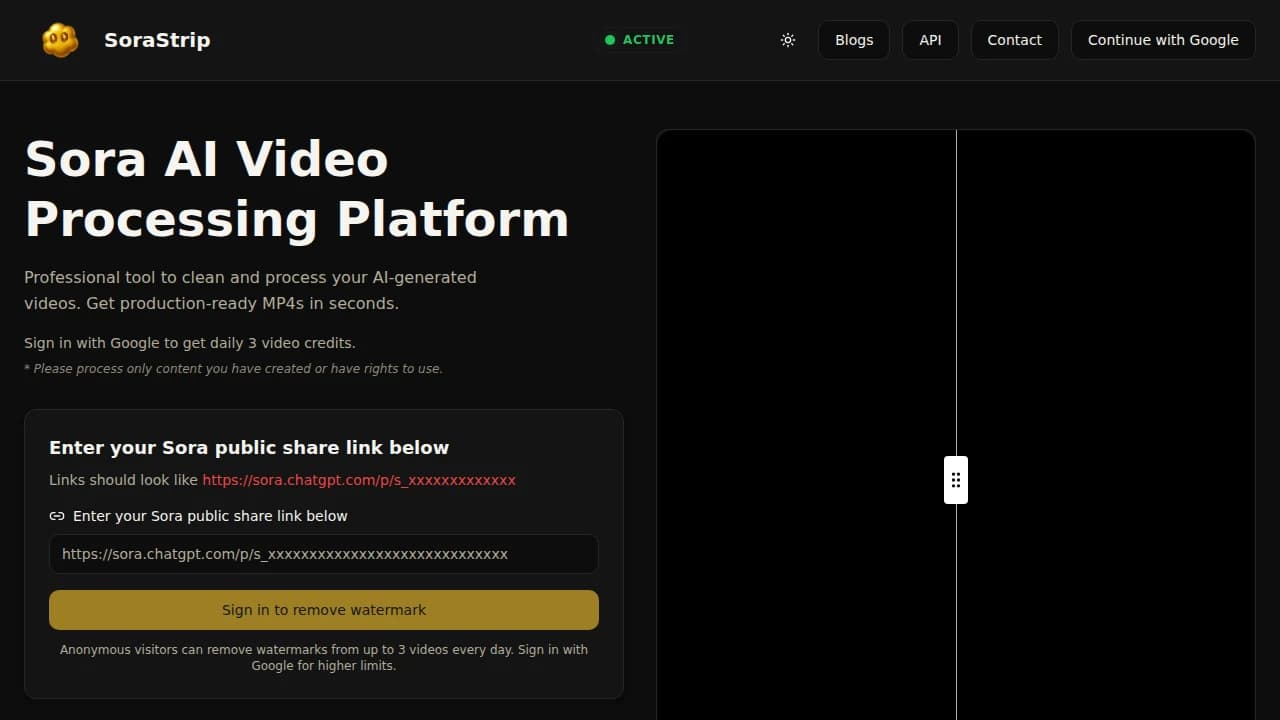
Task: Open the API page
Action: (x=930, y=39)
